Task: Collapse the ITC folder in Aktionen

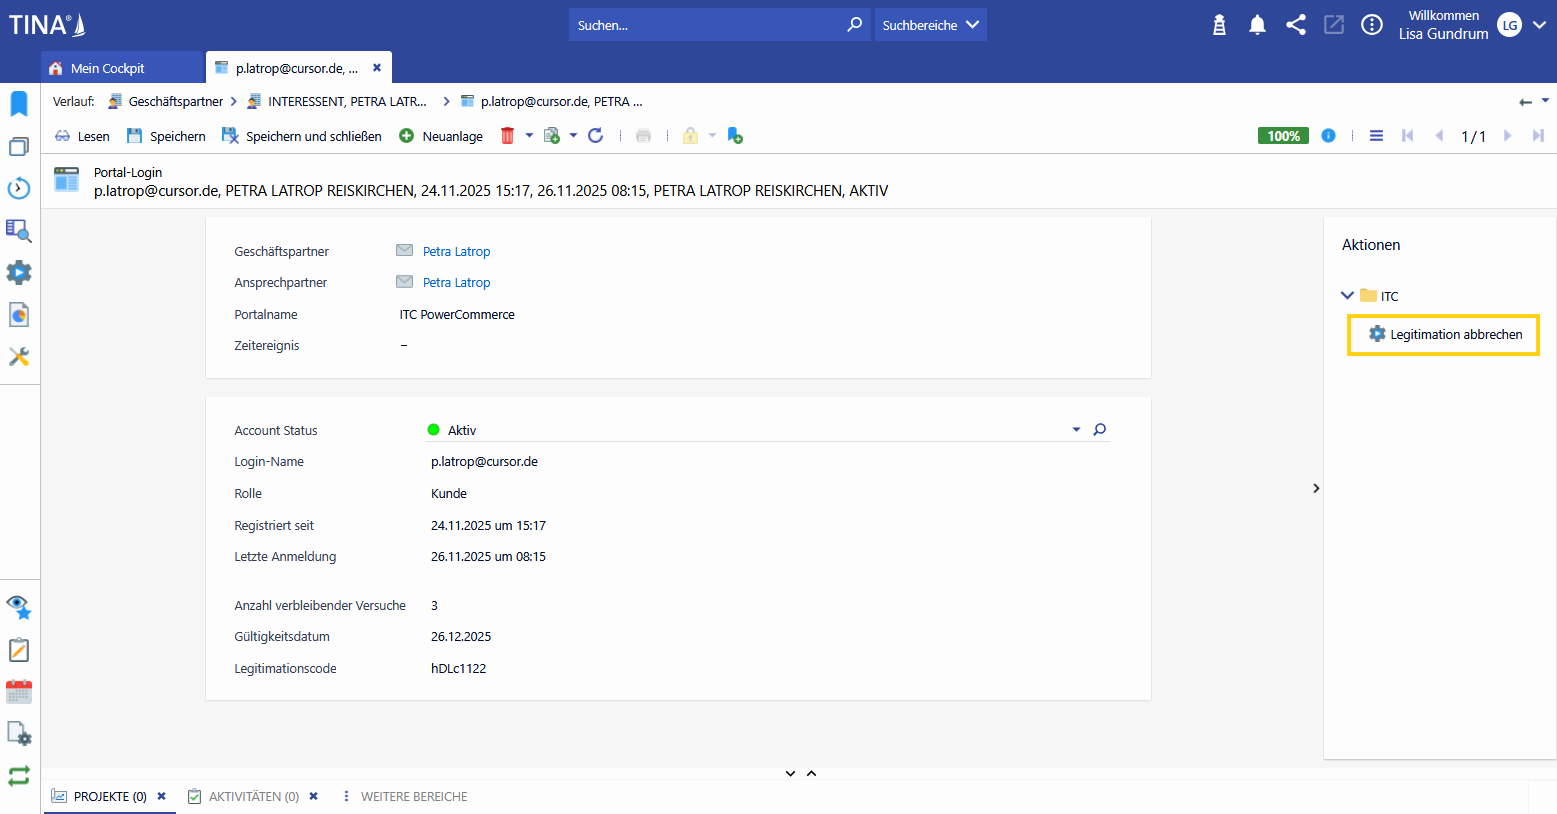Action: tap(1347, 296)
